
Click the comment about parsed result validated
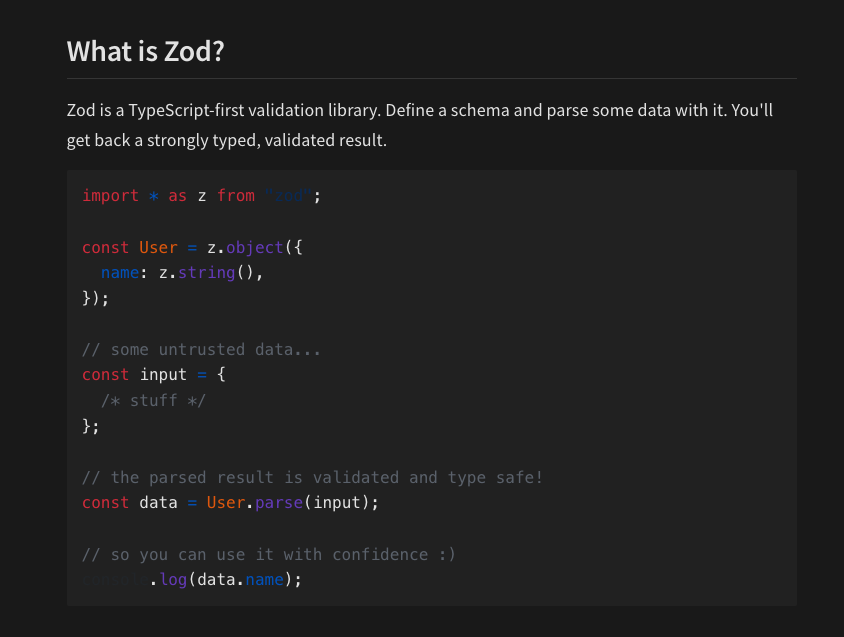click(312, 478)
